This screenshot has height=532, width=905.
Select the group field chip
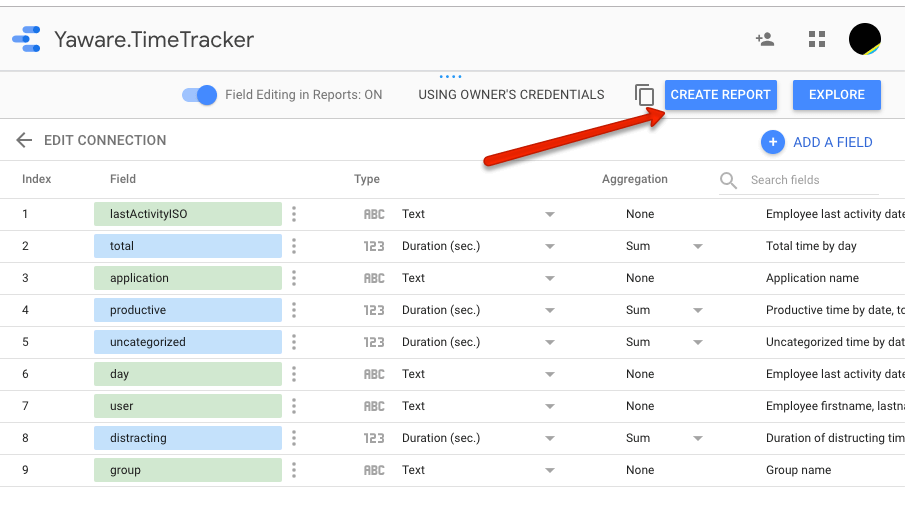click(188, 470)
